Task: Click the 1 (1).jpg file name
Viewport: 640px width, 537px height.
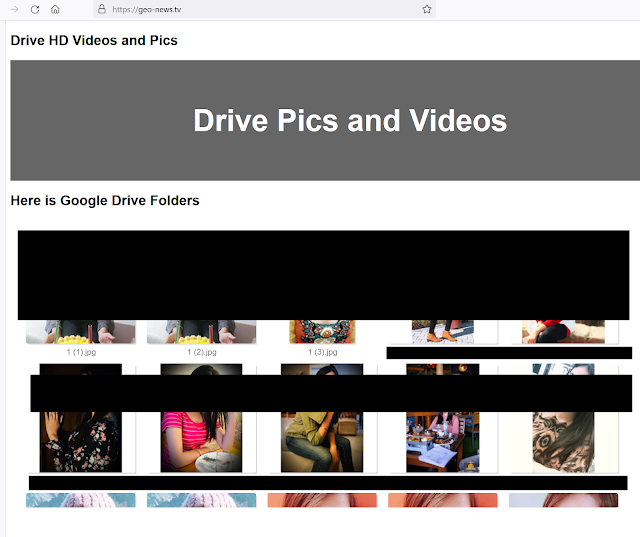Action: click(81, 352)
